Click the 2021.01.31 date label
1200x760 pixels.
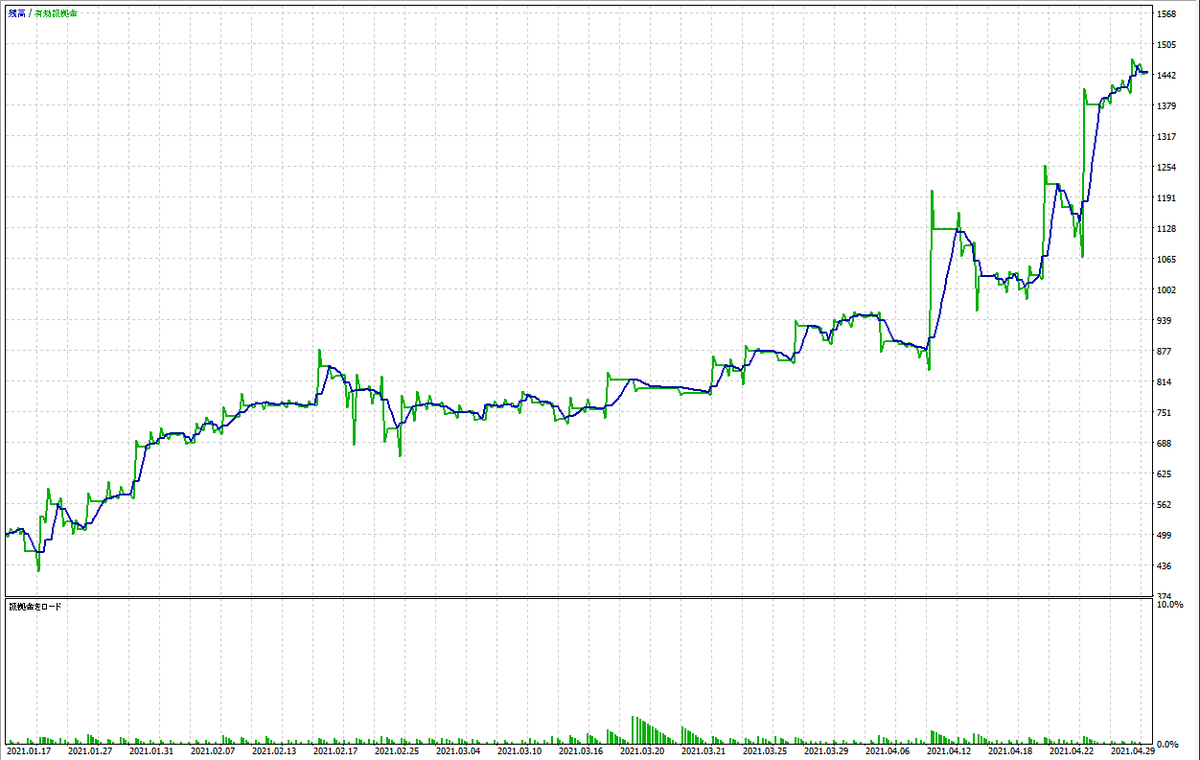click(150, 750)
